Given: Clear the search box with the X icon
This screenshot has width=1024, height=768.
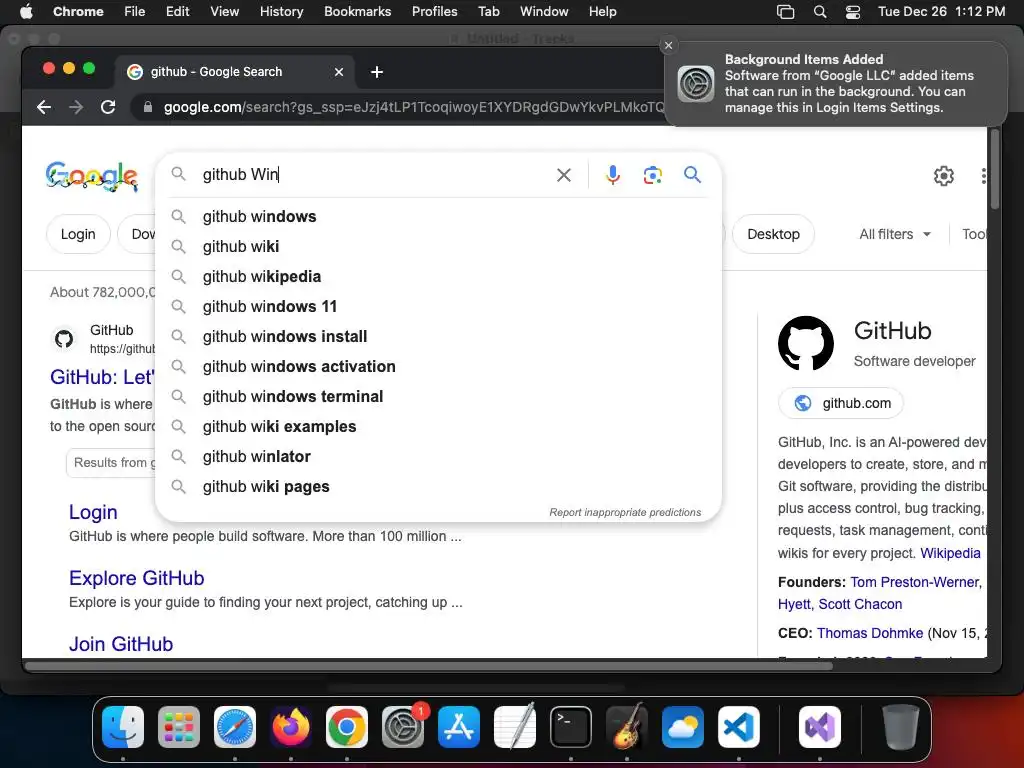Looking at the screenshot, I should click(564, 175).
